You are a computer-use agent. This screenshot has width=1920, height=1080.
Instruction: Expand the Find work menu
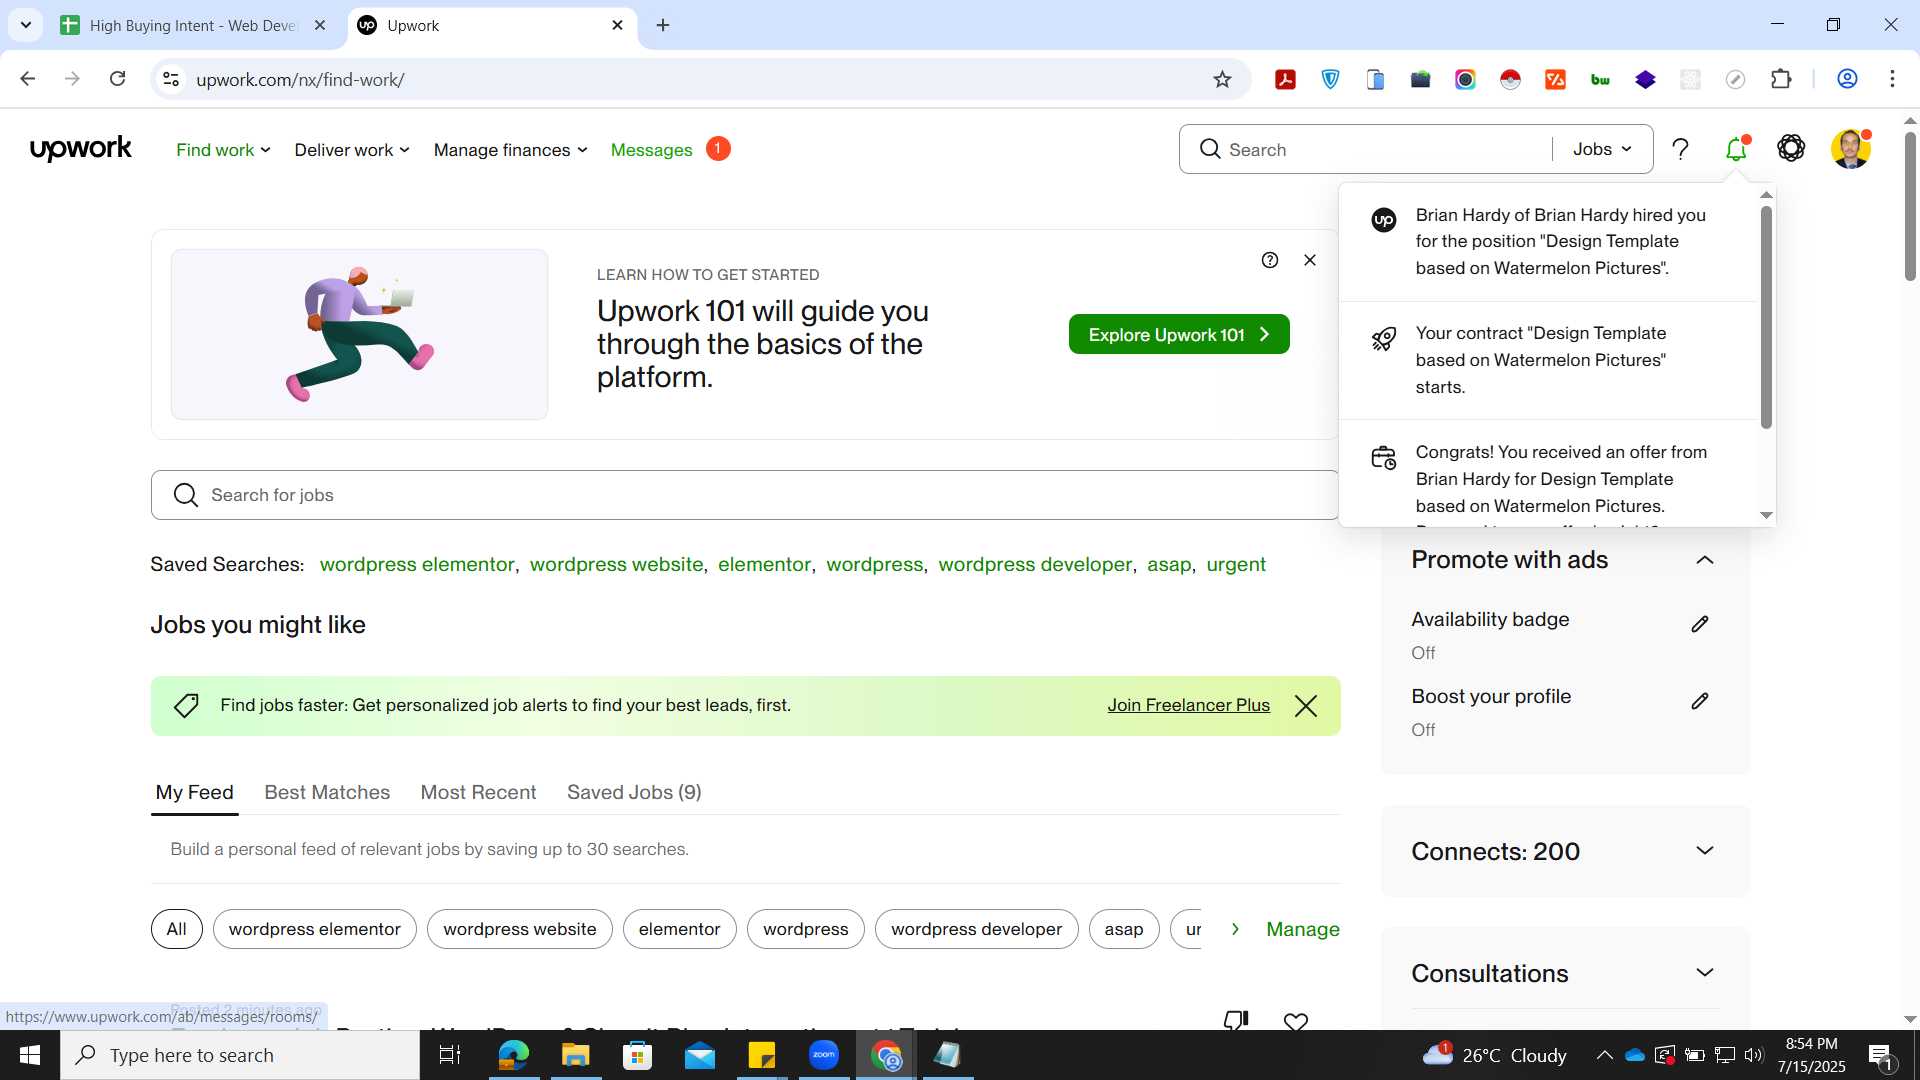pos(223,150)
